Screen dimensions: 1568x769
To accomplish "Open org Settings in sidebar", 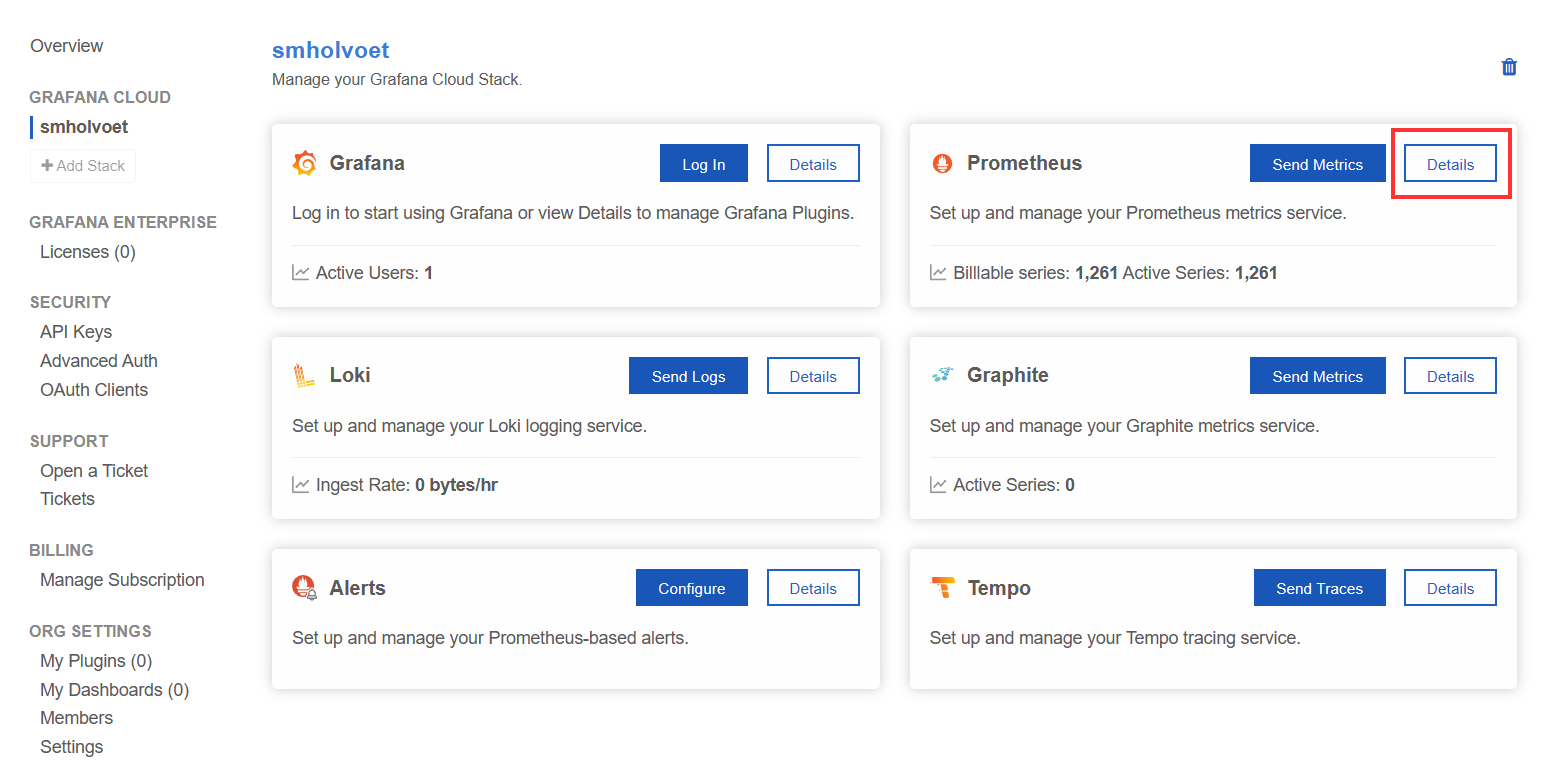I will pos(71,747).
